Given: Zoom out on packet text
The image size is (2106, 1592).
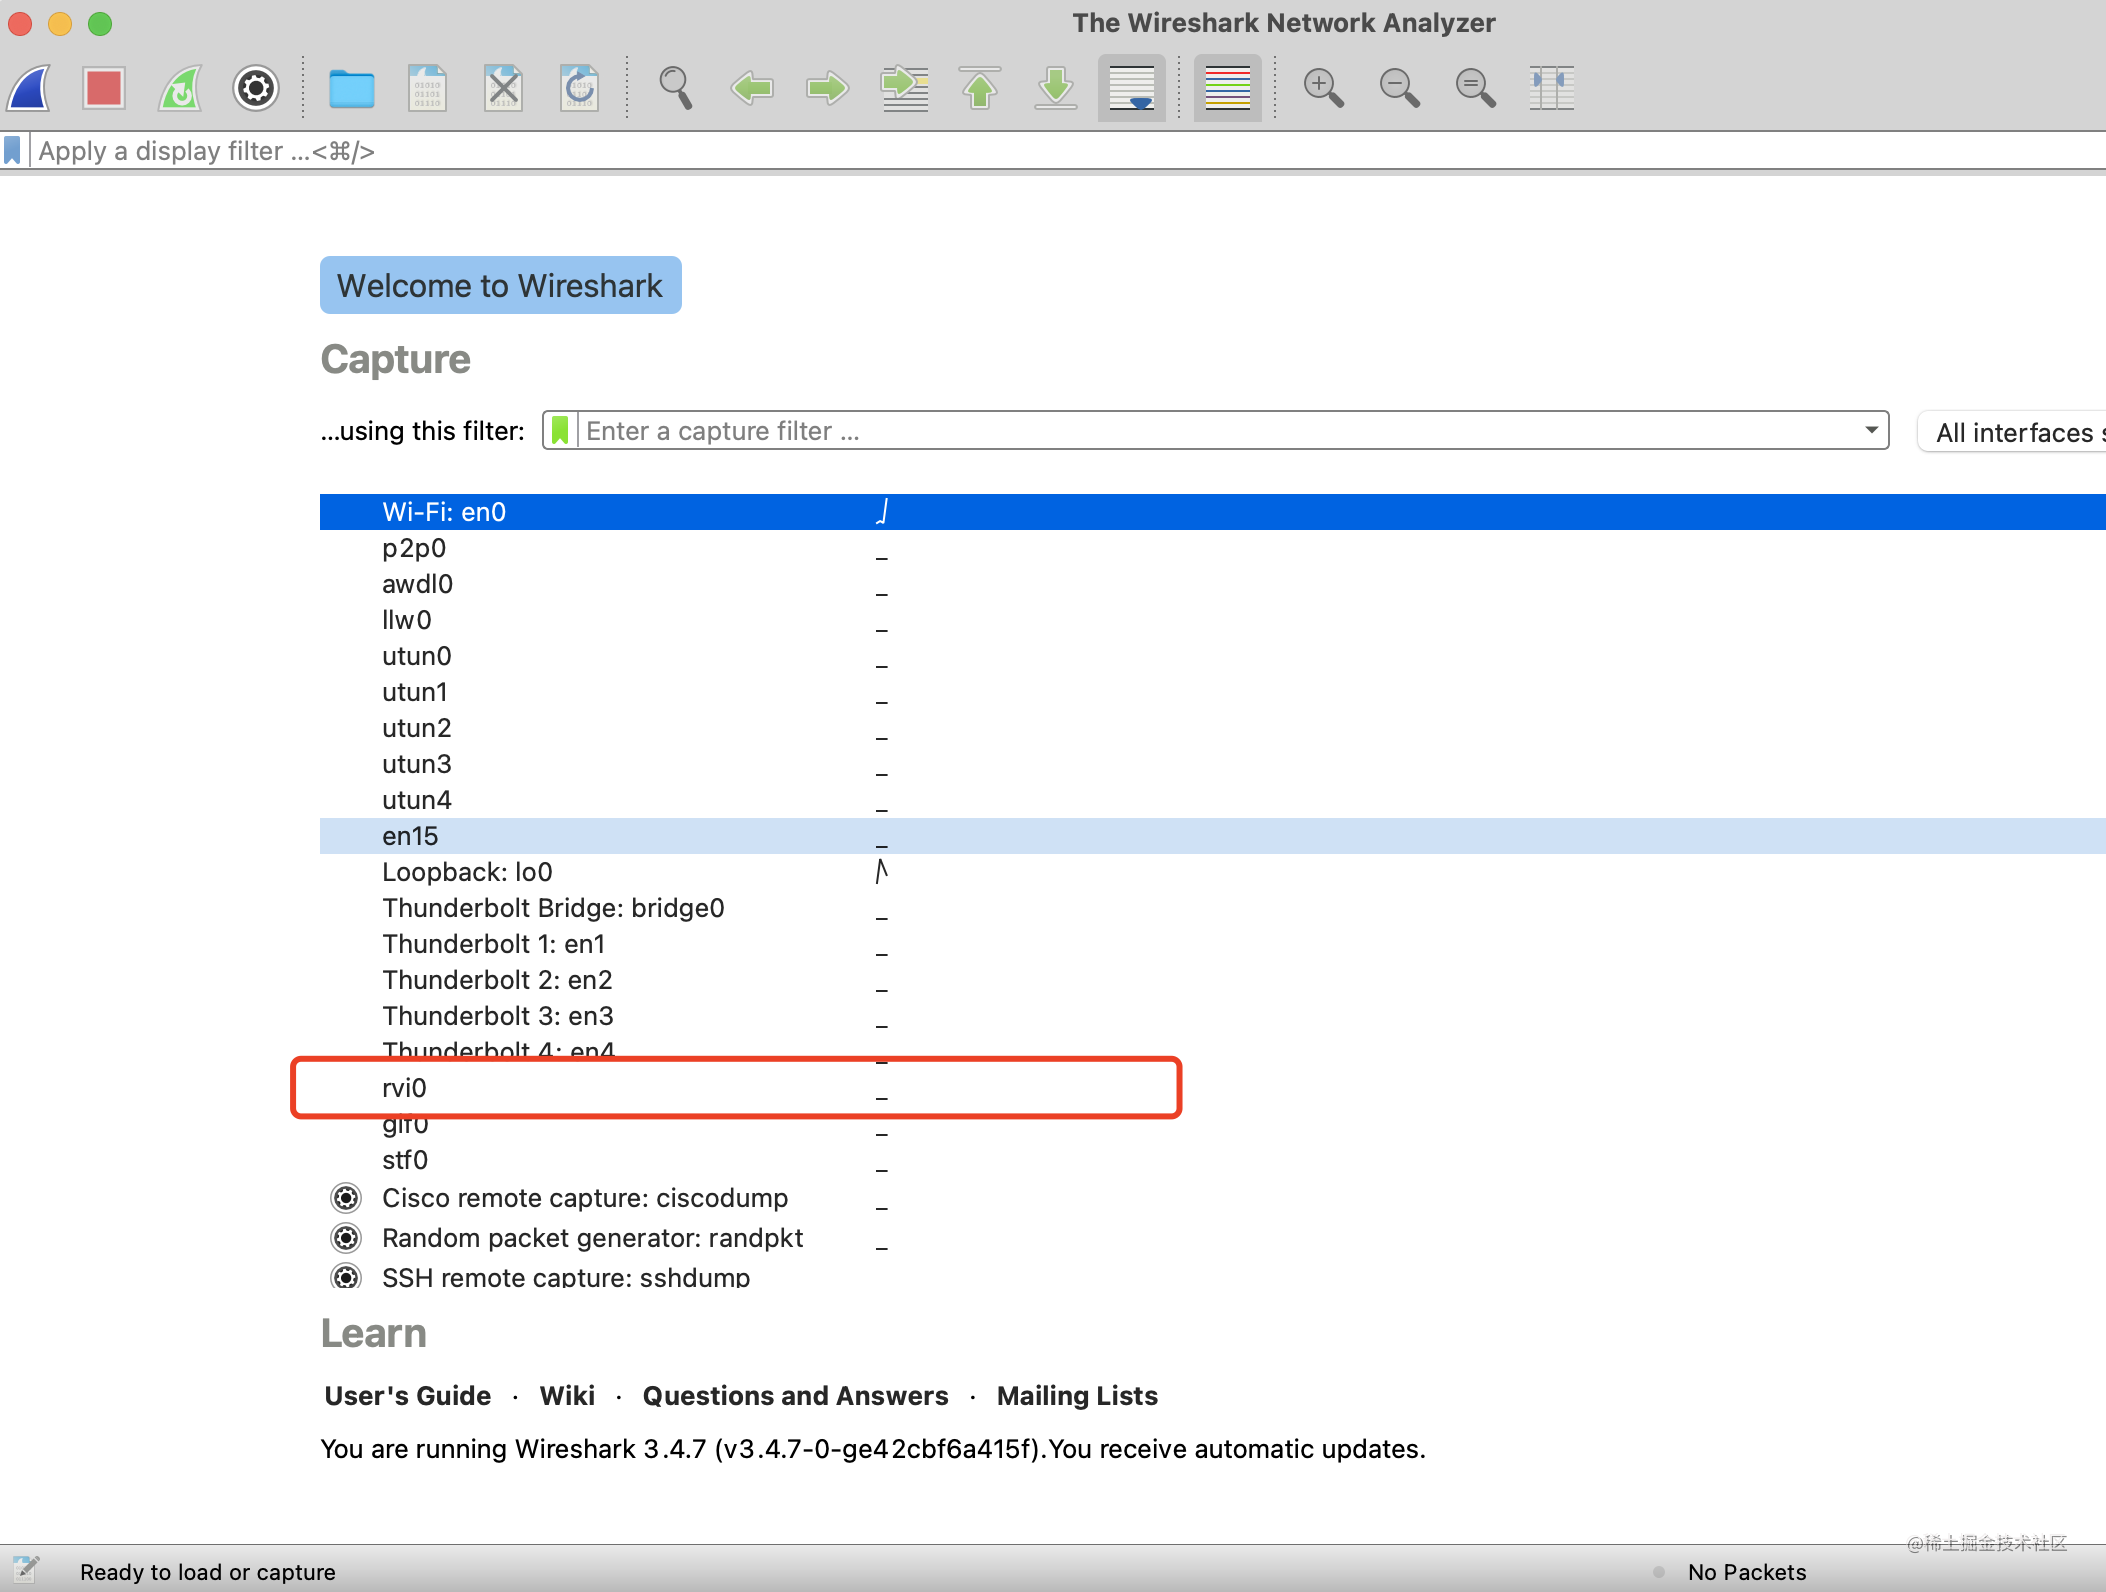Looking at the screenshot, I should click(1400, 88).
